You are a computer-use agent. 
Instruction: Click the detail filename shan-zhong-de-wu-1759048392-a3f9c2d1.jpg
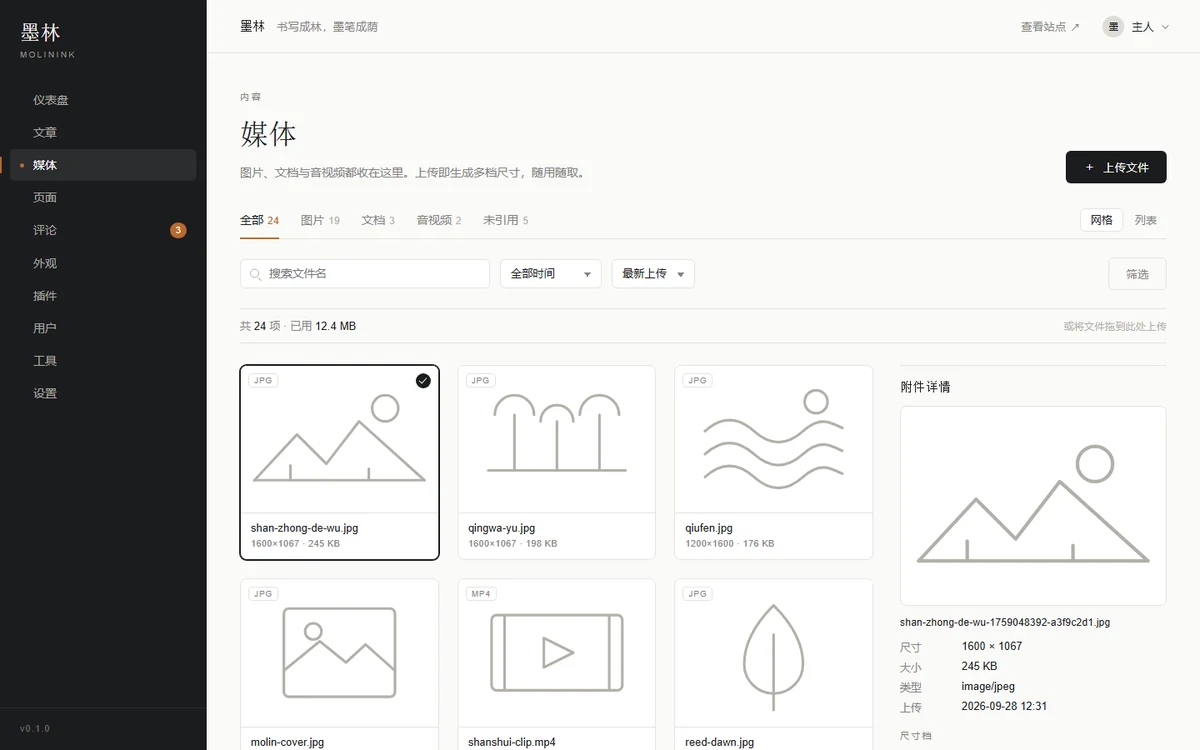[1005, 622]
